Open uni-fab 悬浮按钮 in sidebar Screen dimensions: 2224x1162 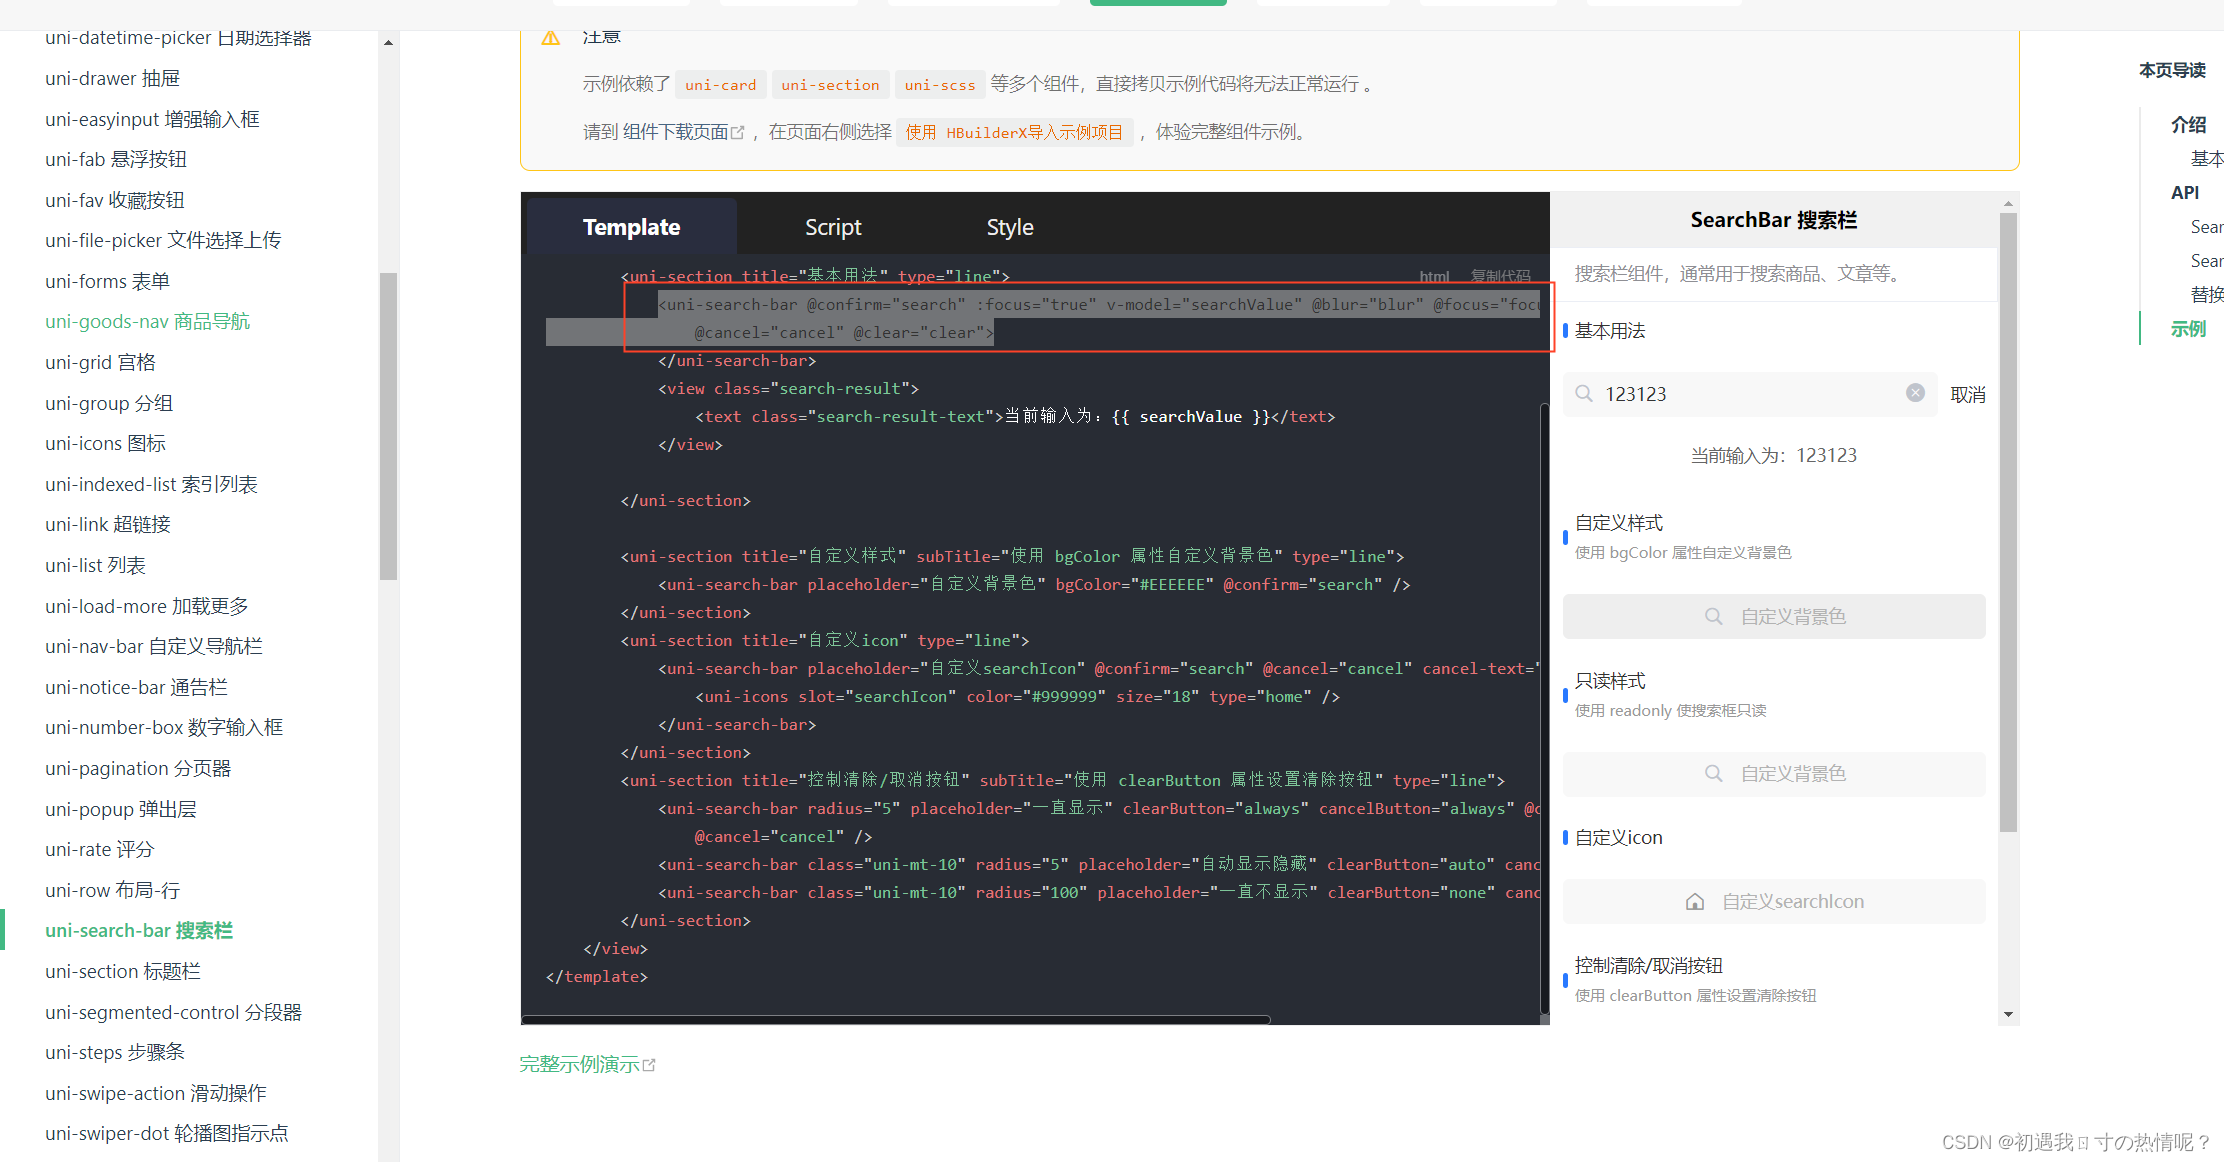(x=116, y=159)
